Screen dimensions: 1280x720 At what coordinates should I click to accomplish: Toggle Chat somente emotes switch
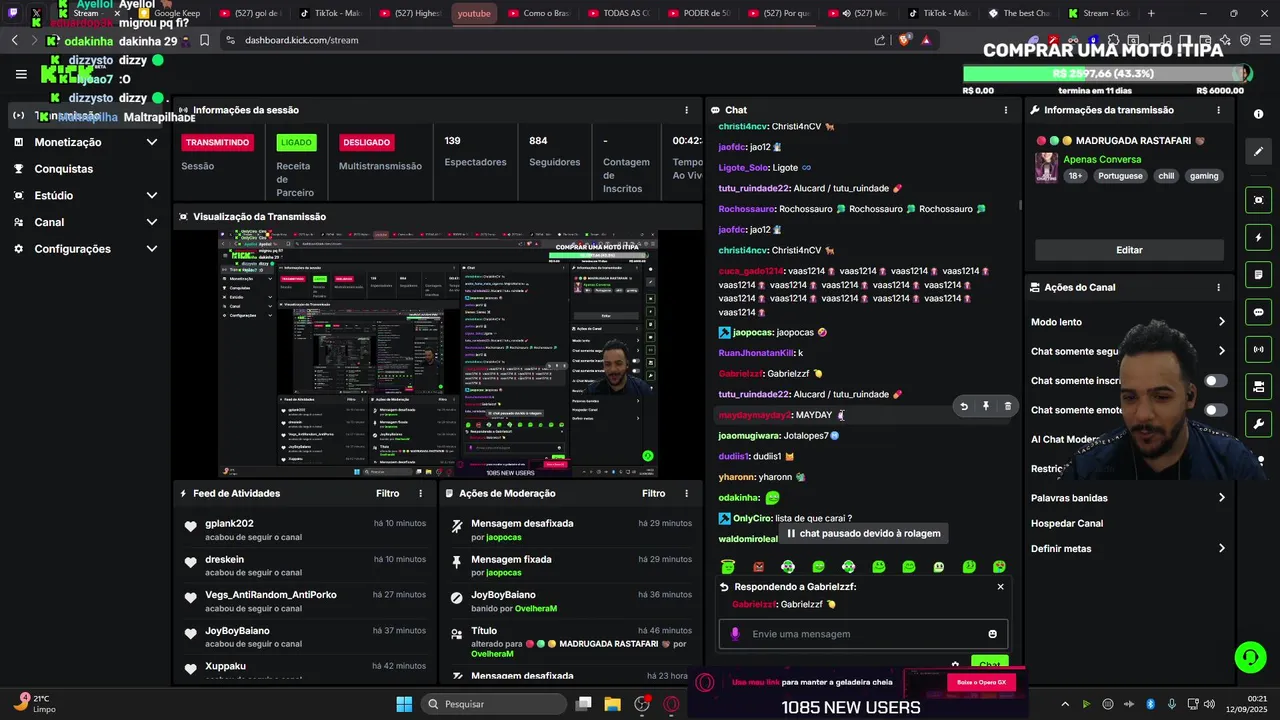tap(1215, 410)
